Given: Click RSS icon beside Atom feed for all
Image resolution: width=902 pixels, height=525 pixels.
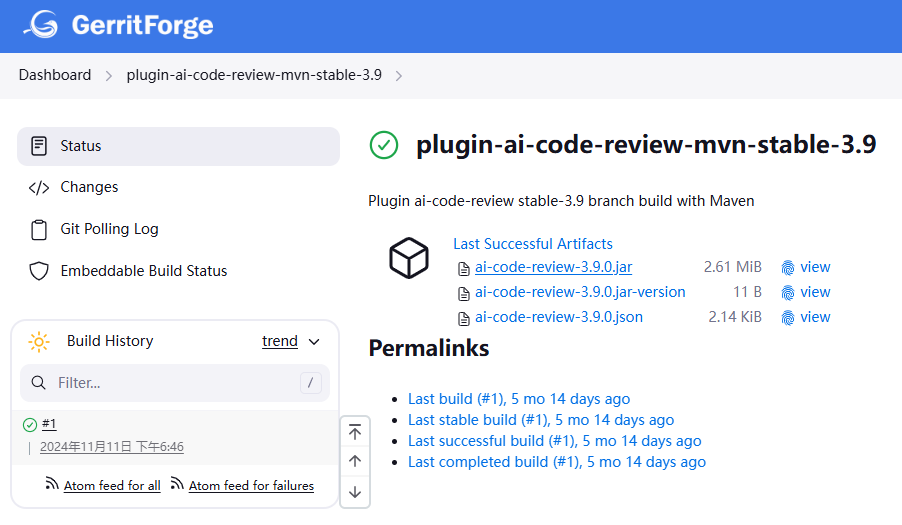Looking at the screenshot, I should (52, 484).
